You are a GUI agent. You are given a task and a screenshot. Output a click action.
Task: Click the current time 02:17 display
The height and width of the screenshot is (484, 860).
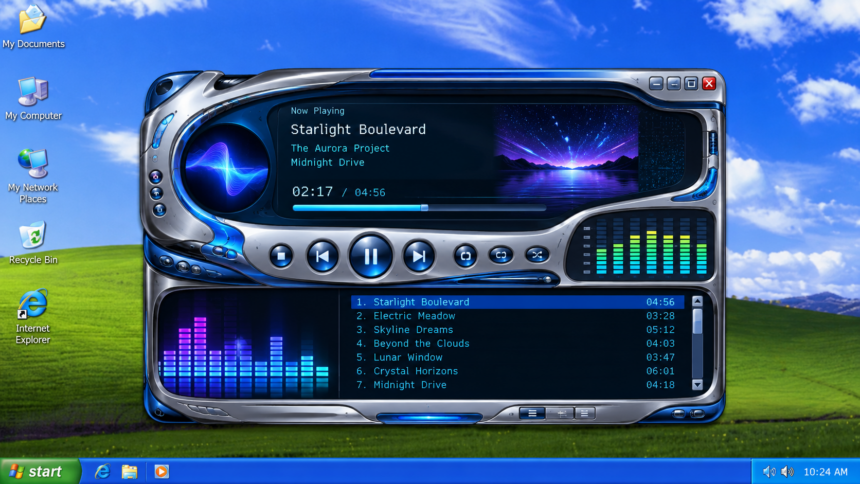(x=312, y=192)
